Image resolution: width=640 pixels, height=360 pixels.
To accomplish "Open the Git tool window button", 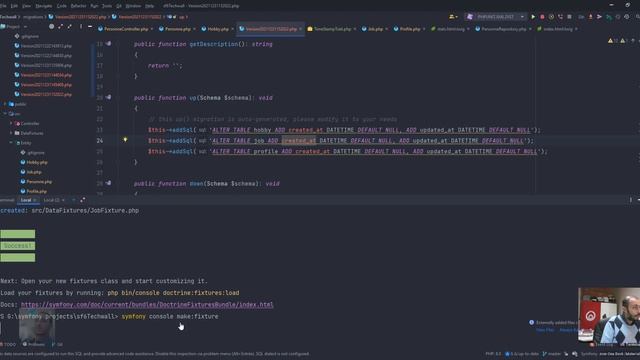I will coord(57,344).
